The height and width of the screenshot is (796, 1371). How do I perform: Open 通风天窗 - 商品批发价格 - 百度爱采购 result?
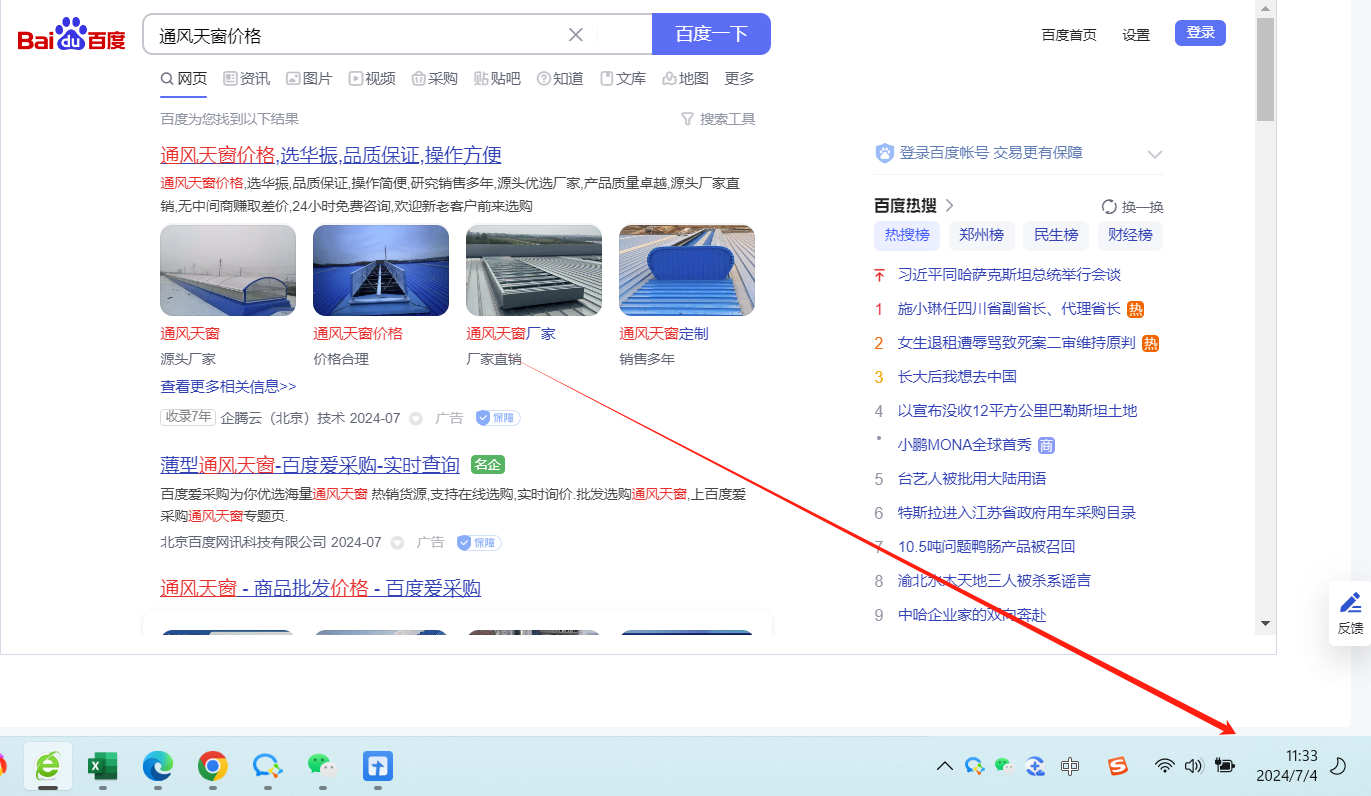coord(320,588)
